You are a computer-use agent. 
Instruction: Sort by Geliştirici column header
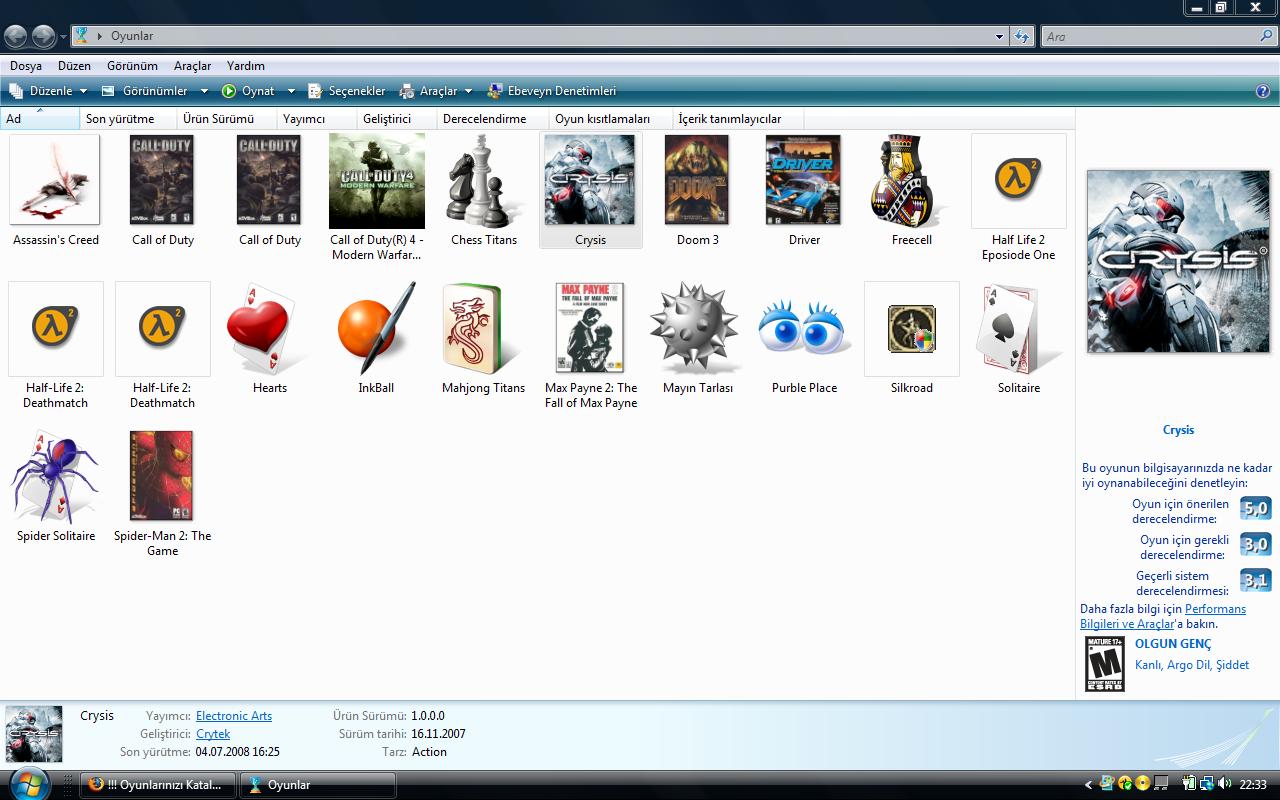tap(396, 119)
